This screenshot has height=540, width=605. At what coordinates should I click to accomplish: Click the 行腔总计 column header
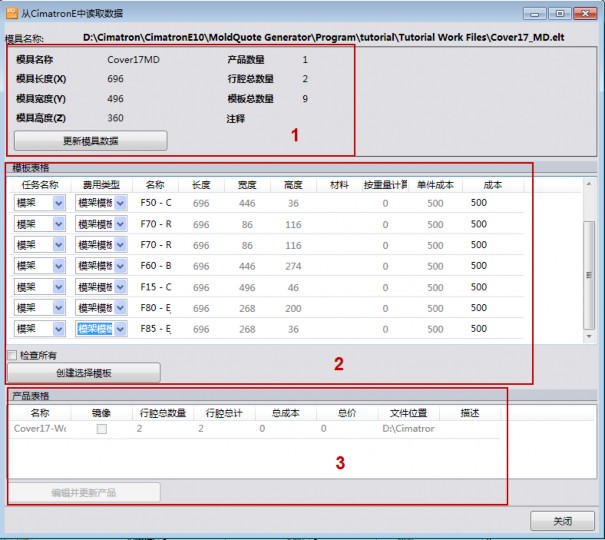pos(224,413)
